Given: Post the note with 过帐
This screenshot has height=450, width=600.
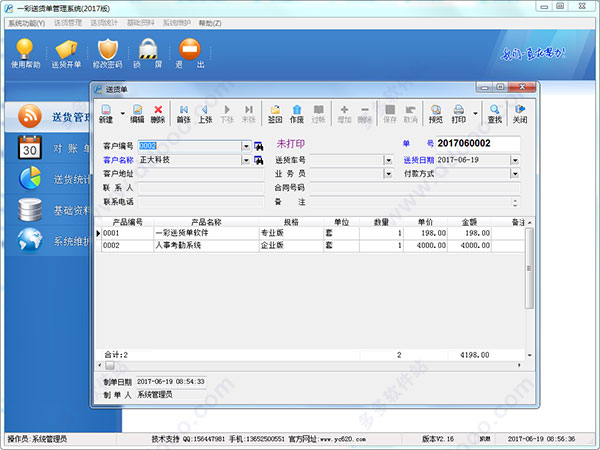Looking at the screenshot, I should (318, 114).
